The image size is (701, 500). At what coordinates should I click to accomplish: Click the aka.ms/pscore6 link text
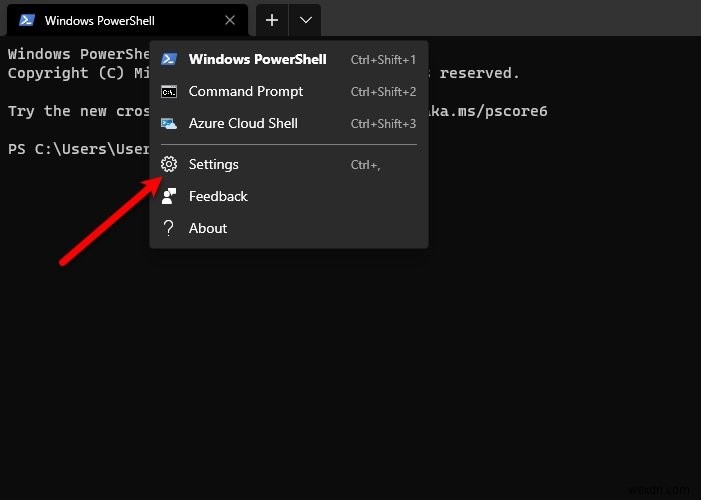tap(488, 111)
